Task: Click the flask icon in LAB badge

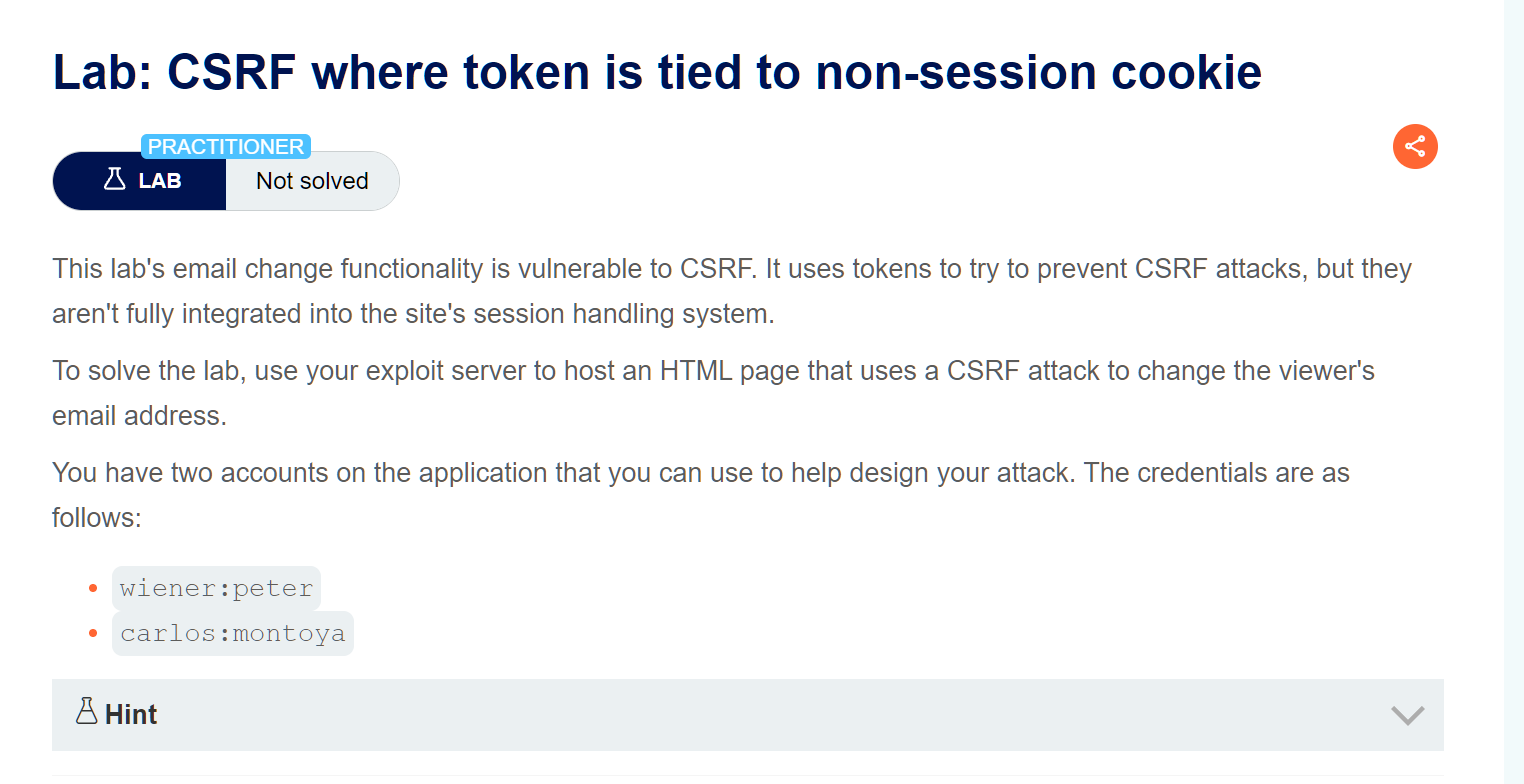Action: [x=115, y=180]
